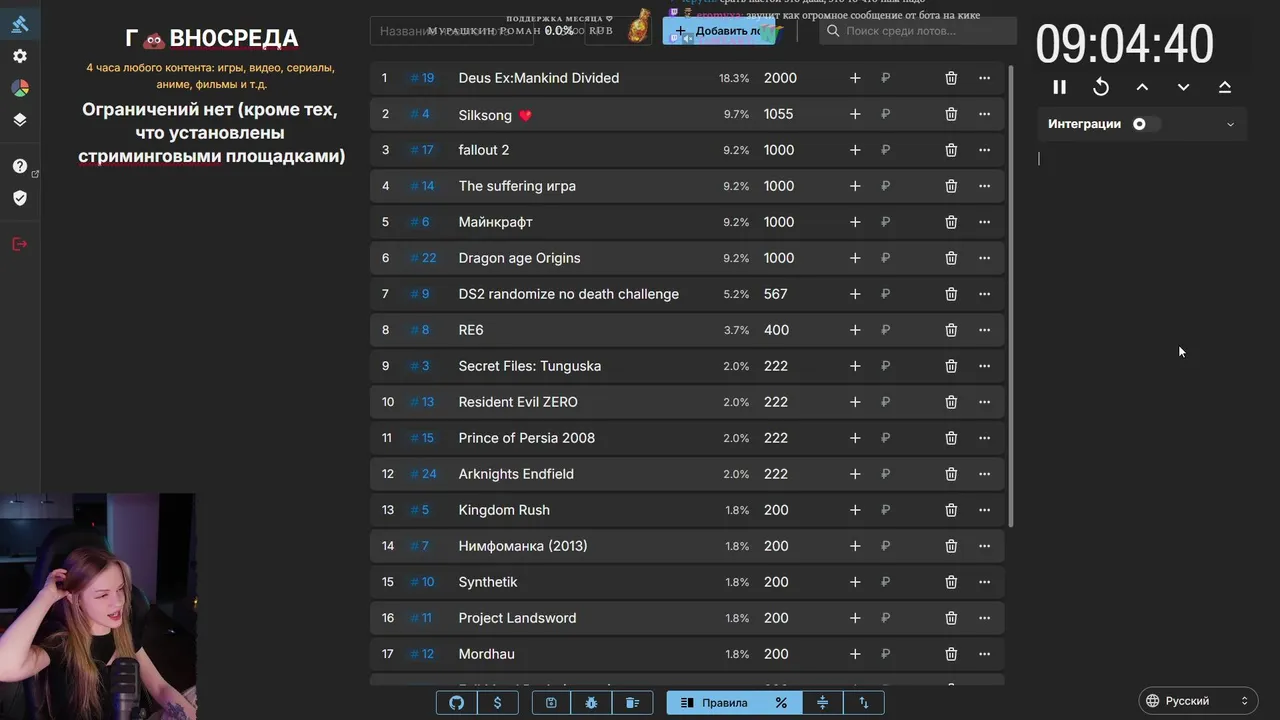
Task: Delete the fallout 2 lot
Action: [951, 150]
